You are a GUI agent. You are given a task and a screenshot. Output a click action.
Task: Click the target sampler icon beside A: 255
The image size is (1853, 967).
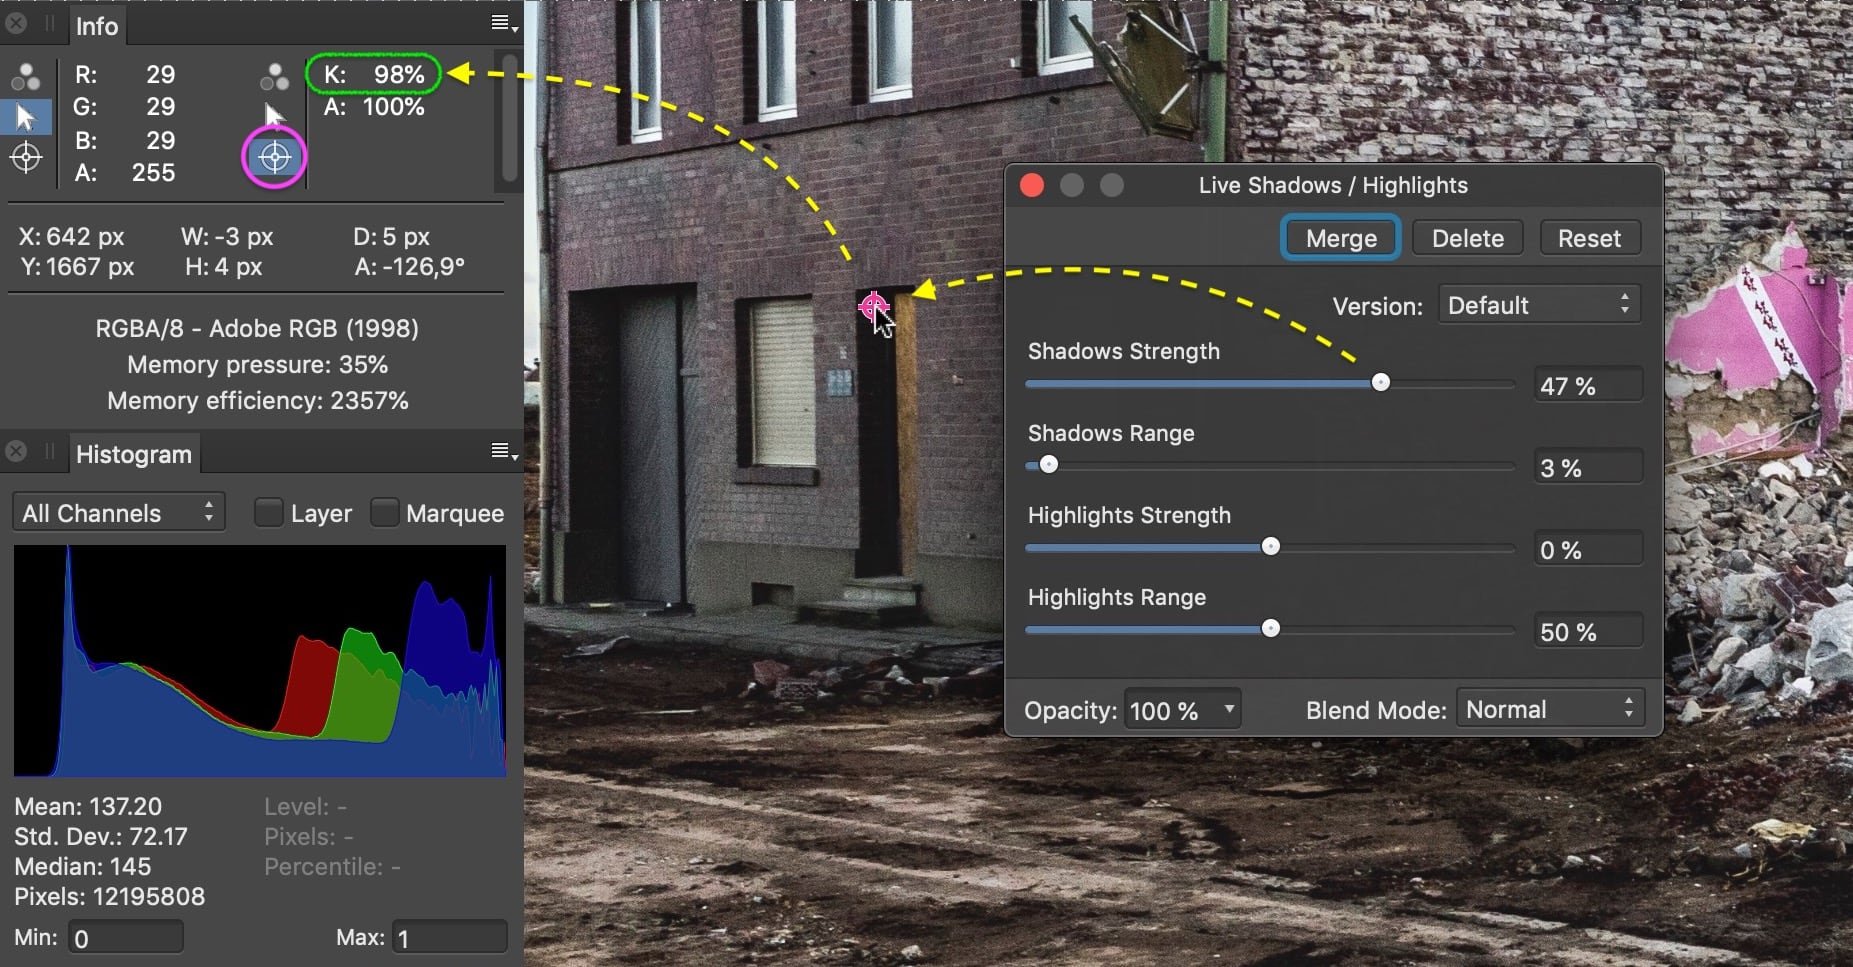click(x=26, y=158)
